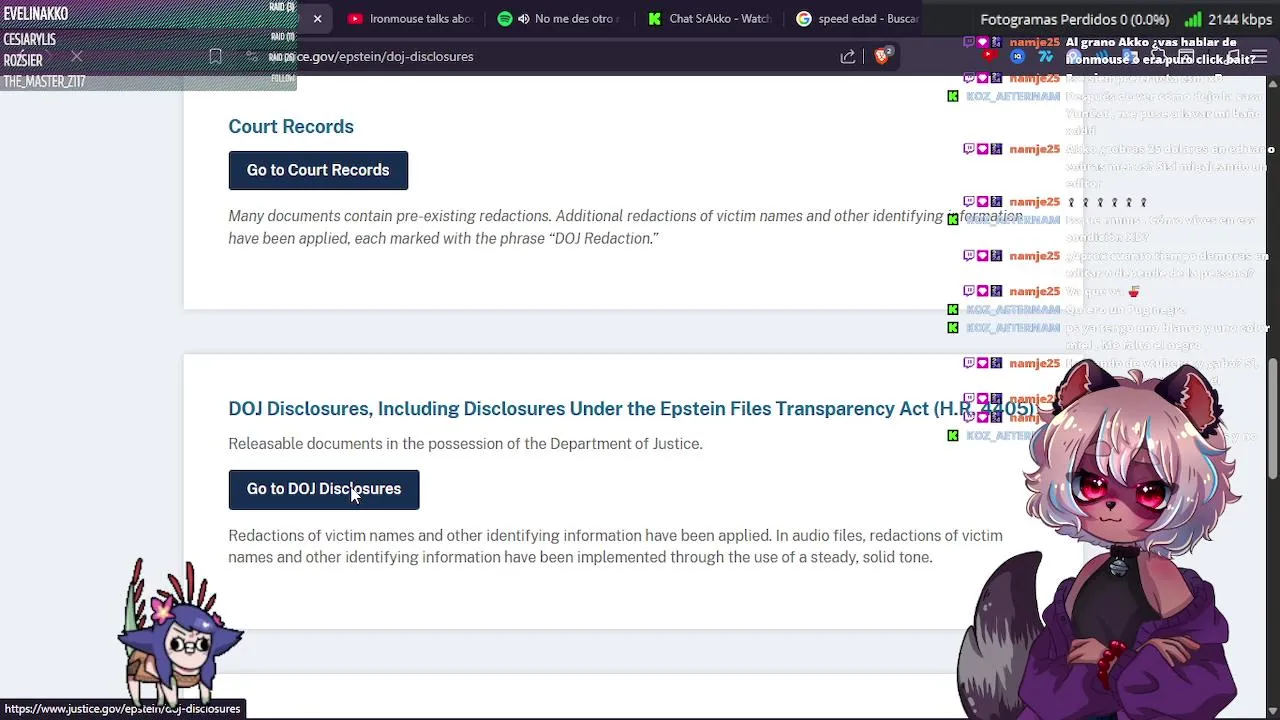Screen dimensions: 1280x720
Task: Click the red YouTube extension icon
Action: point(989,56)
